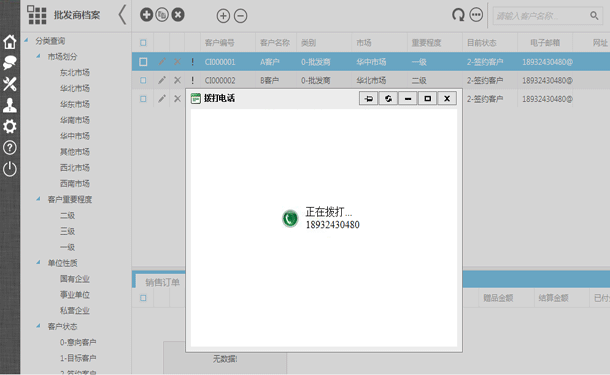Viewport: 610px width, 375px height.
Task: Click the 拨打电话 dialog title icon
Action: tap(196, 98)
